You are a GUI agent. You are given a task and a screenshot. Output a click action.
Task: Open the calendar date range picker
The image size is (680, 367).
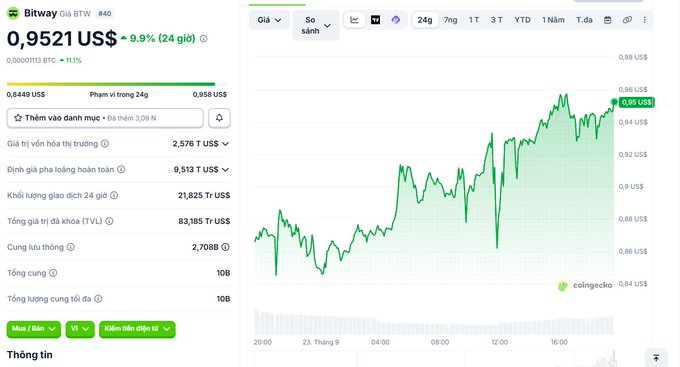[x=608, y=20]
